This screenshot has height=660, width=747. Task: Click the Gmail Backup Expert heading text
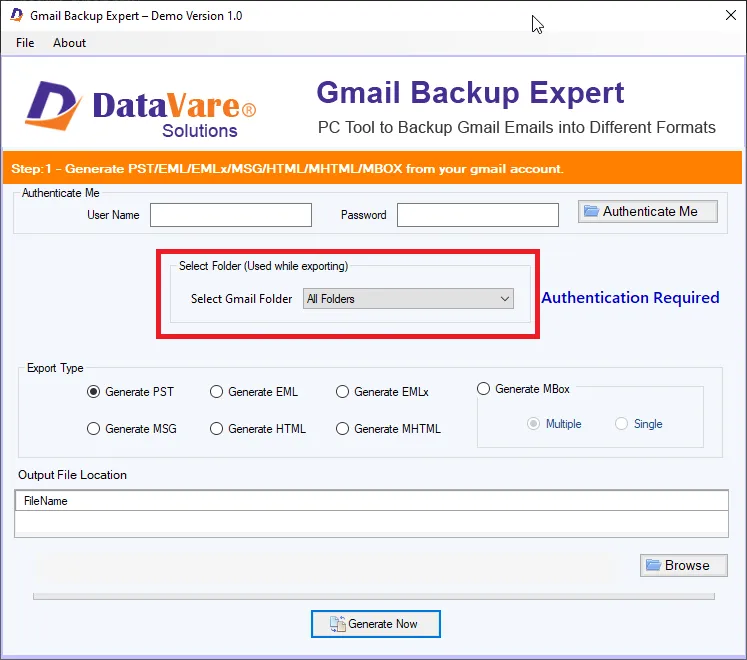coord(470,92)
